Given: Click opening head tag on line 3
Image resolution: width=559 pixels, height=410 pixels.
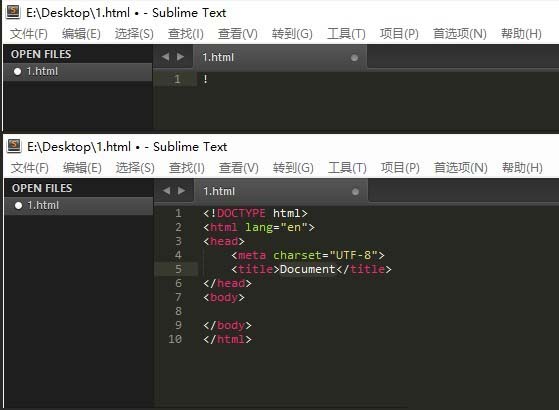Looking at the screenshot, I should click(224, 241).
